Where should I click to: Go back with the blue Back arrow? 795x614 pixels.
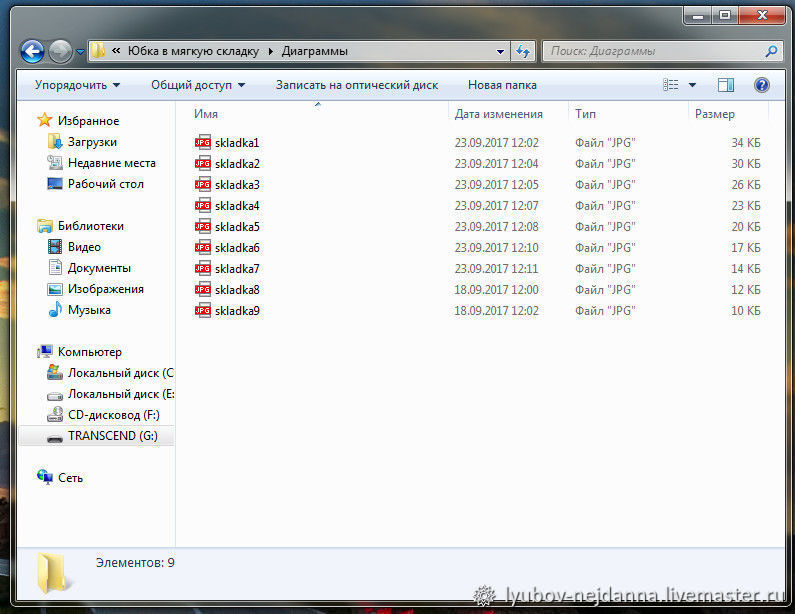(32, 51)
